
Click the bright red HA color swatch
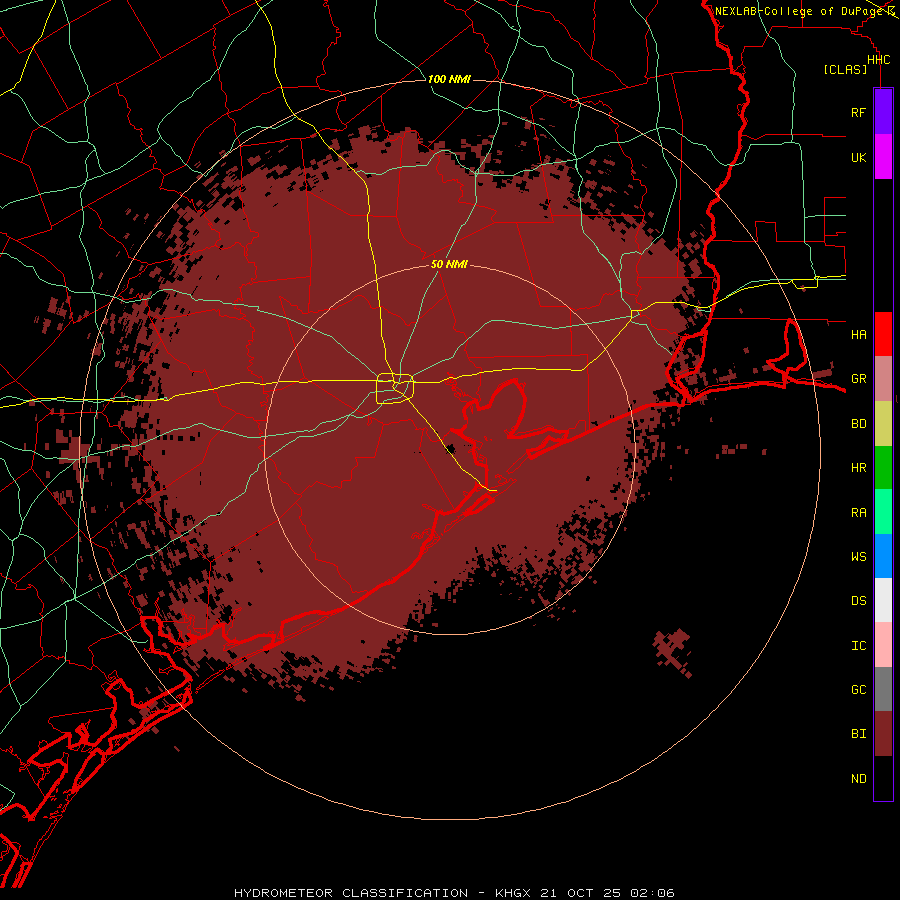tap(883, 334)
